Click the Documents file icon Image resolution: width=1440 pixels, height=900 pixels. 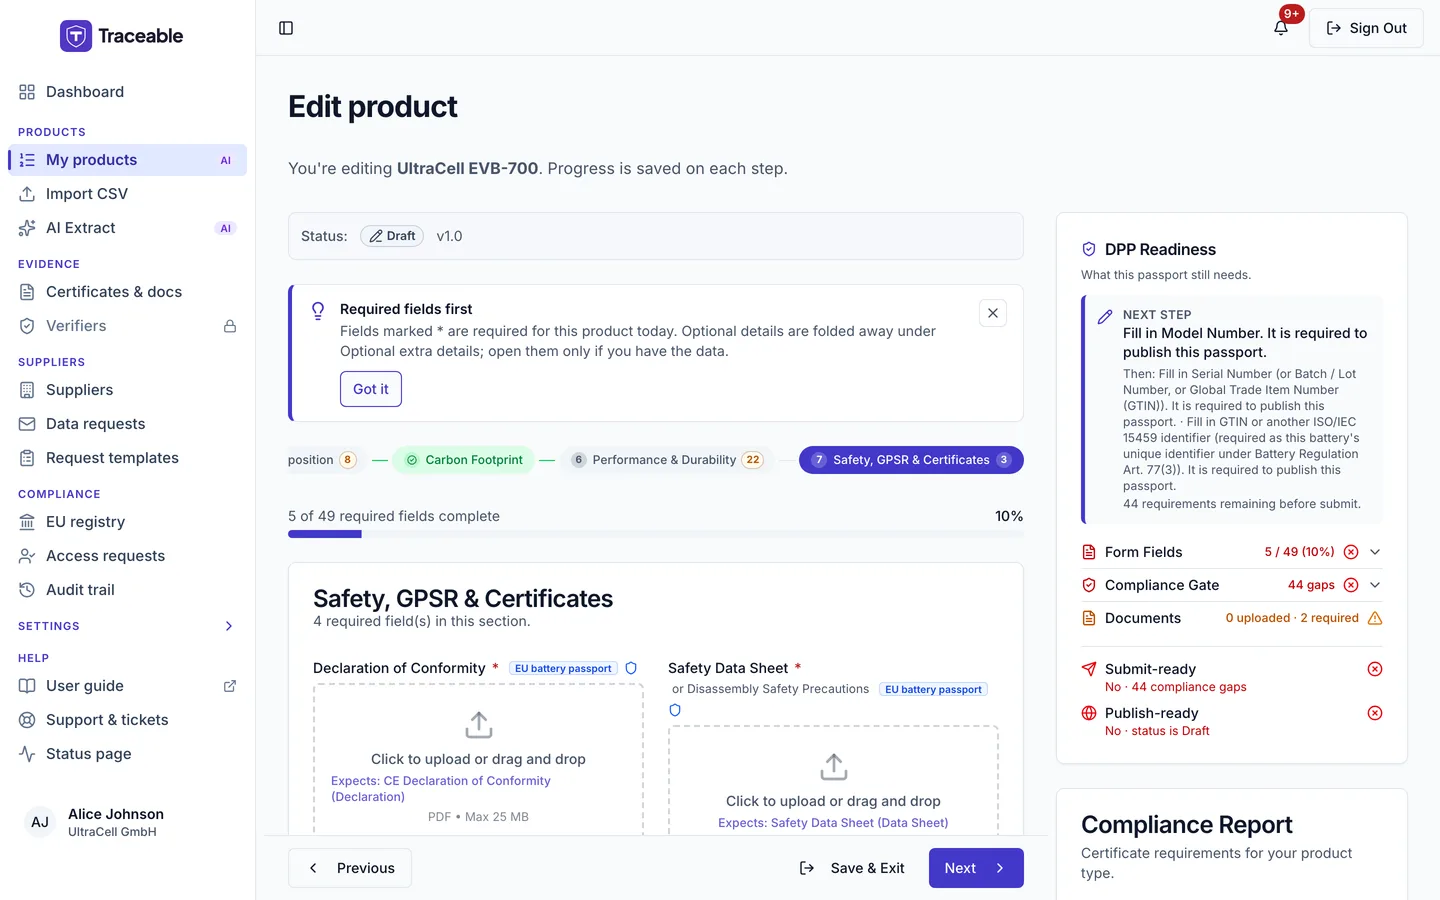(x=1089, y=618)
